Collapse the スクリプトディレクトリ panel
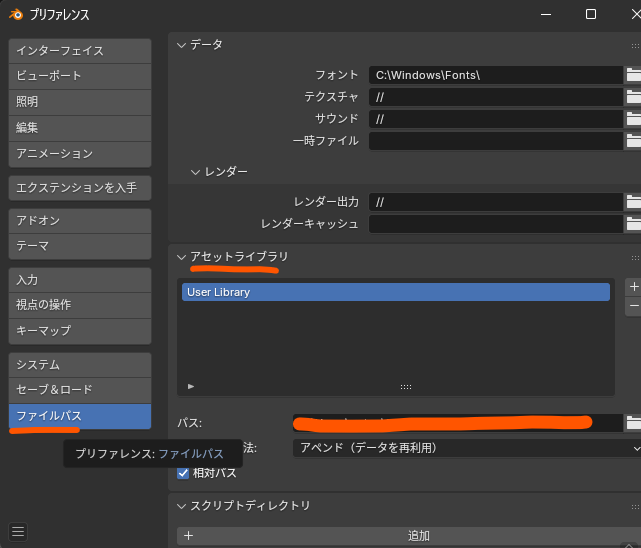 (182, 506)
